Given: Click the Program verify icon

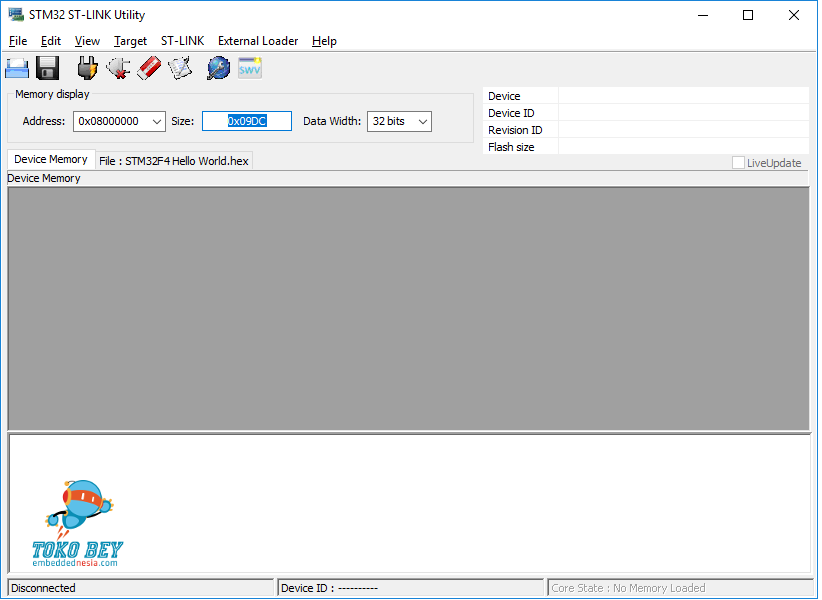Looking at the screenshot, I should (180, 68).
